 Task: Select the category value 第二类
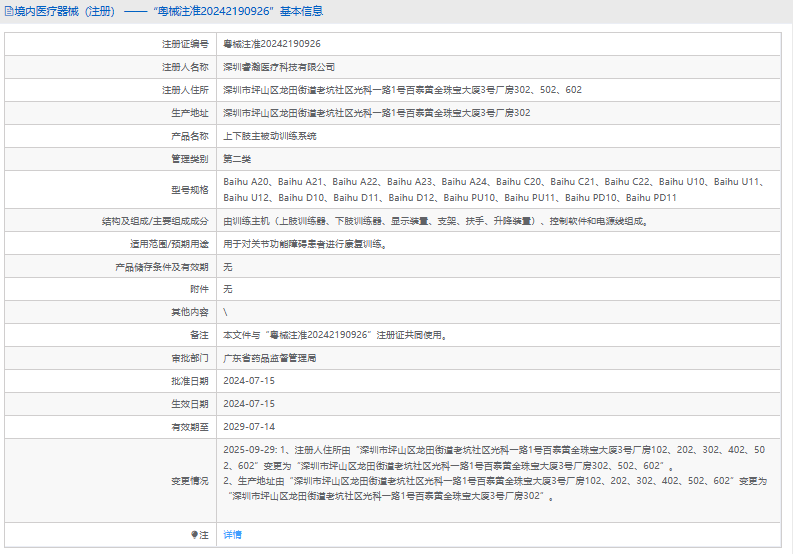tap(237, 159)
